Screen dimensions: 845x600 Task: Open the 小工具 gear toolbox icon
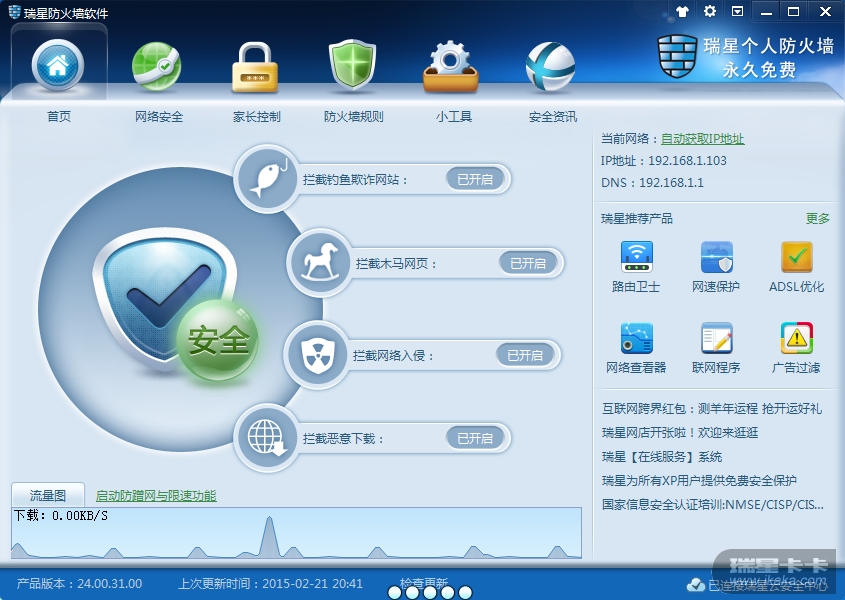coord(451,66)
